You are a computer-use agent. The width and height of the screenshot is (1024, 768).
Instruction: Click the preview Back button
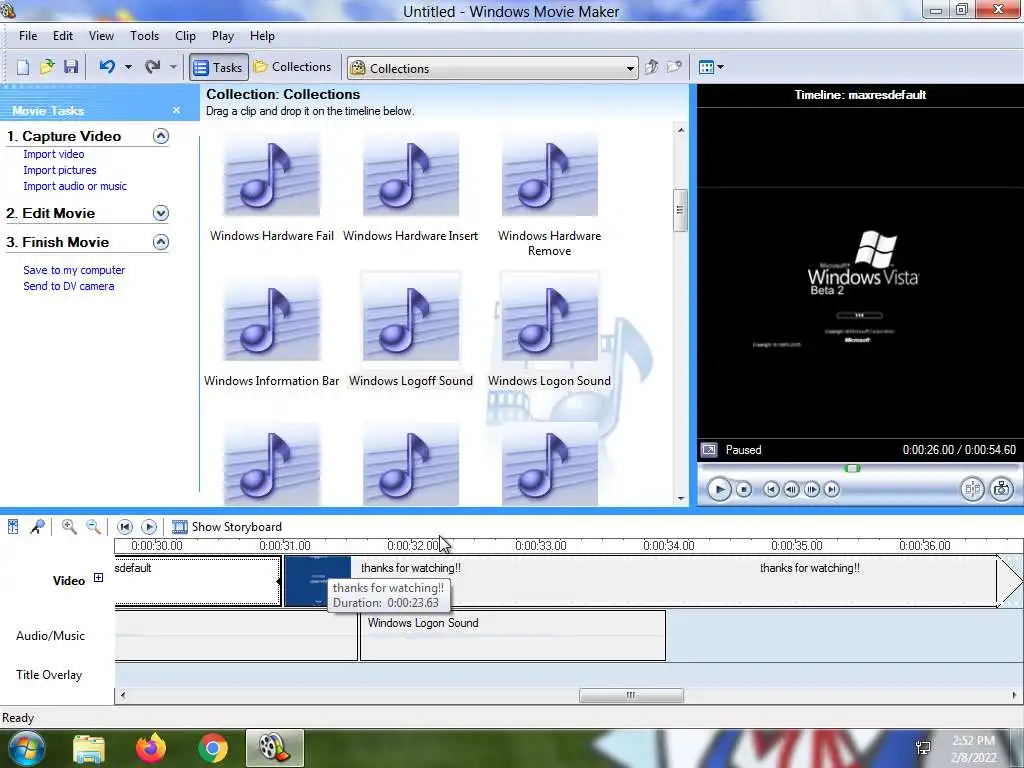pos(771,489)
